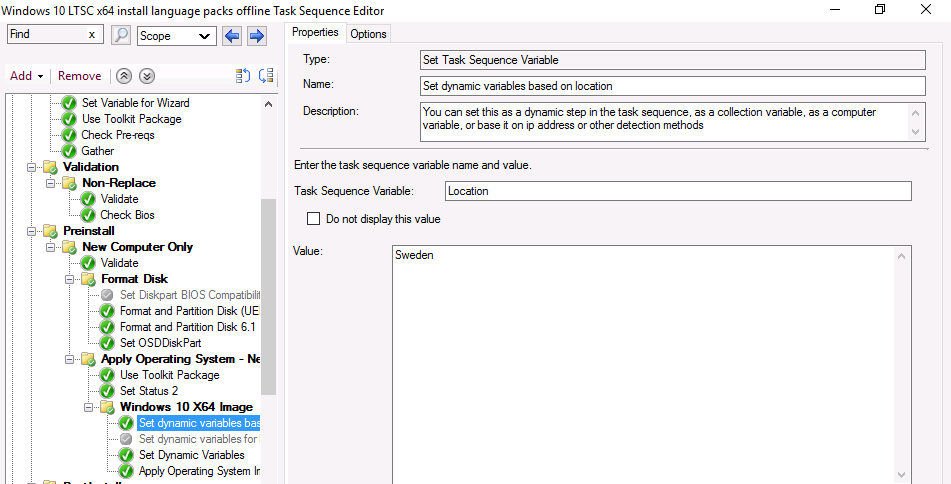Select the Check Bios step
The image size is (951, 484).
(x=127, y=215)
